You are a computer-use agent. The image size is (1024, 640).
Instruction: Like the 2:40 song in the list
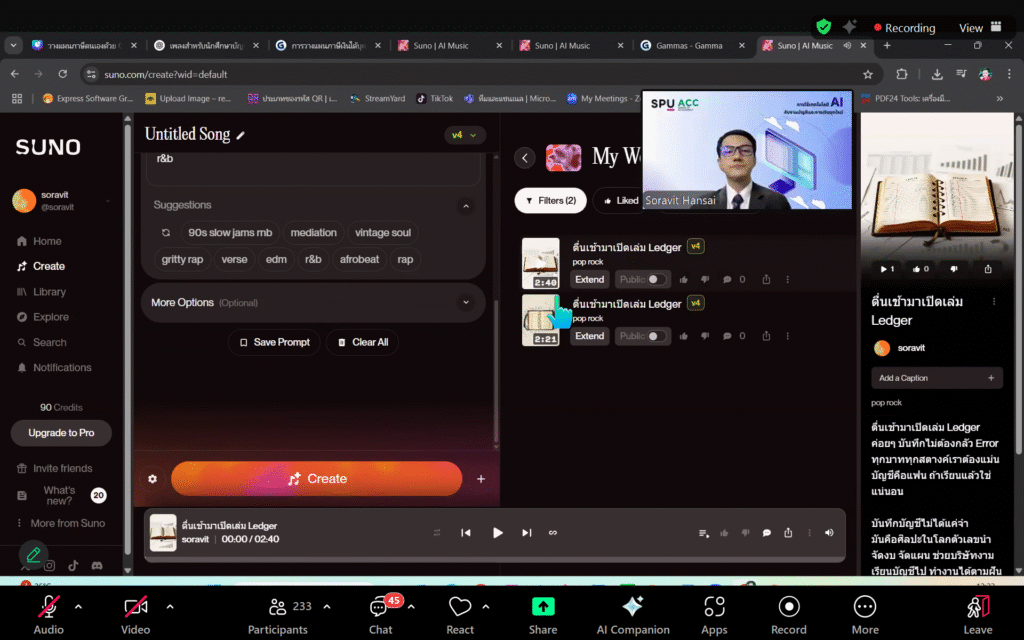pyautogui.click(x=684, y=280)
